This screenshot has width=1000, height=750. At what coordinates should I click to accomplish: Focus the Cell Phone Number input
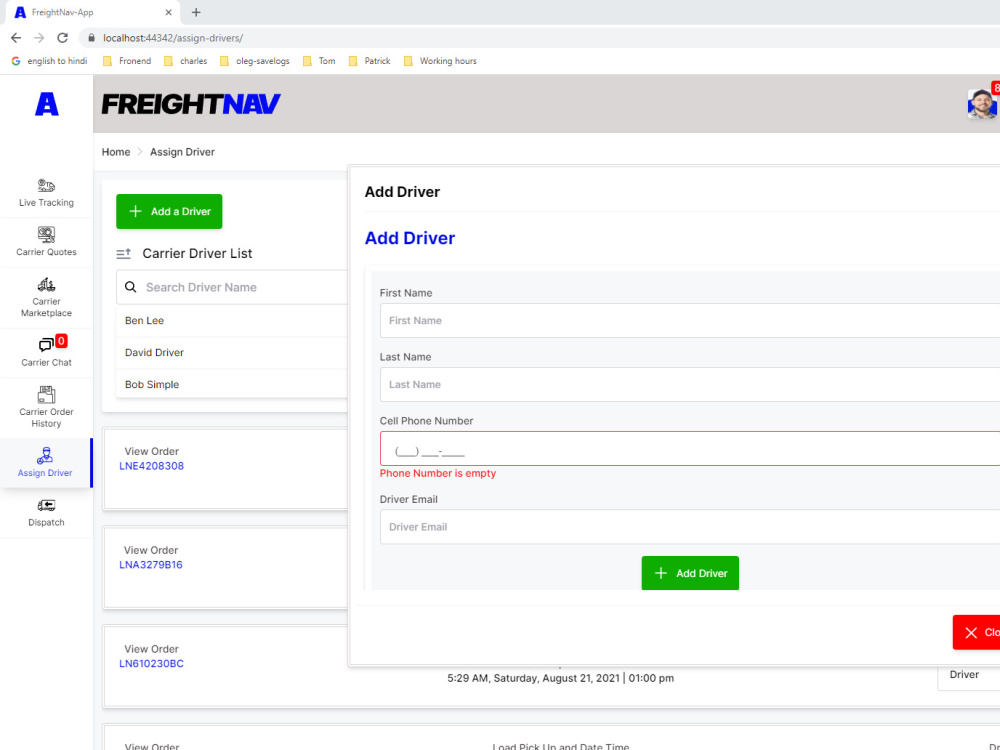click(690, 448)
